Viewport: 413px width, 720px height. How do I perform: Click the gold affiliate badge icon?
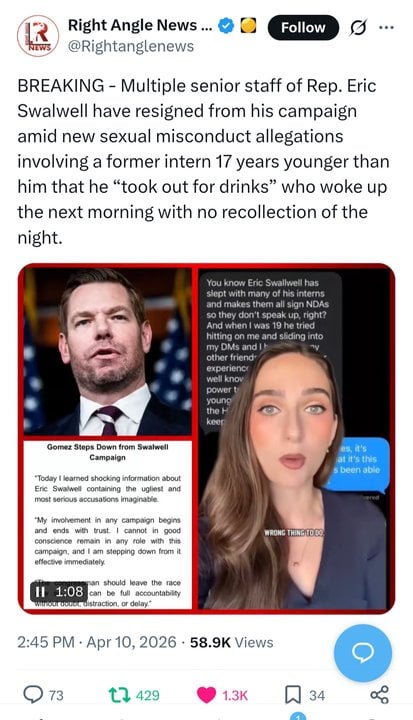pyautogui.click(x=249, y=26)
